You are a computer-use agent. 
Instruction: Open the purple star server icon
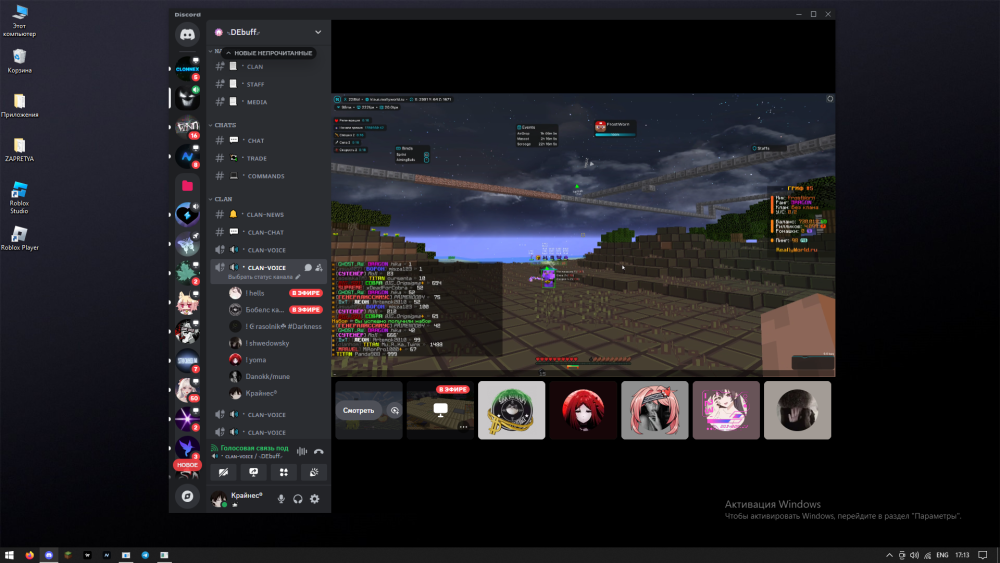pos(187,419)
